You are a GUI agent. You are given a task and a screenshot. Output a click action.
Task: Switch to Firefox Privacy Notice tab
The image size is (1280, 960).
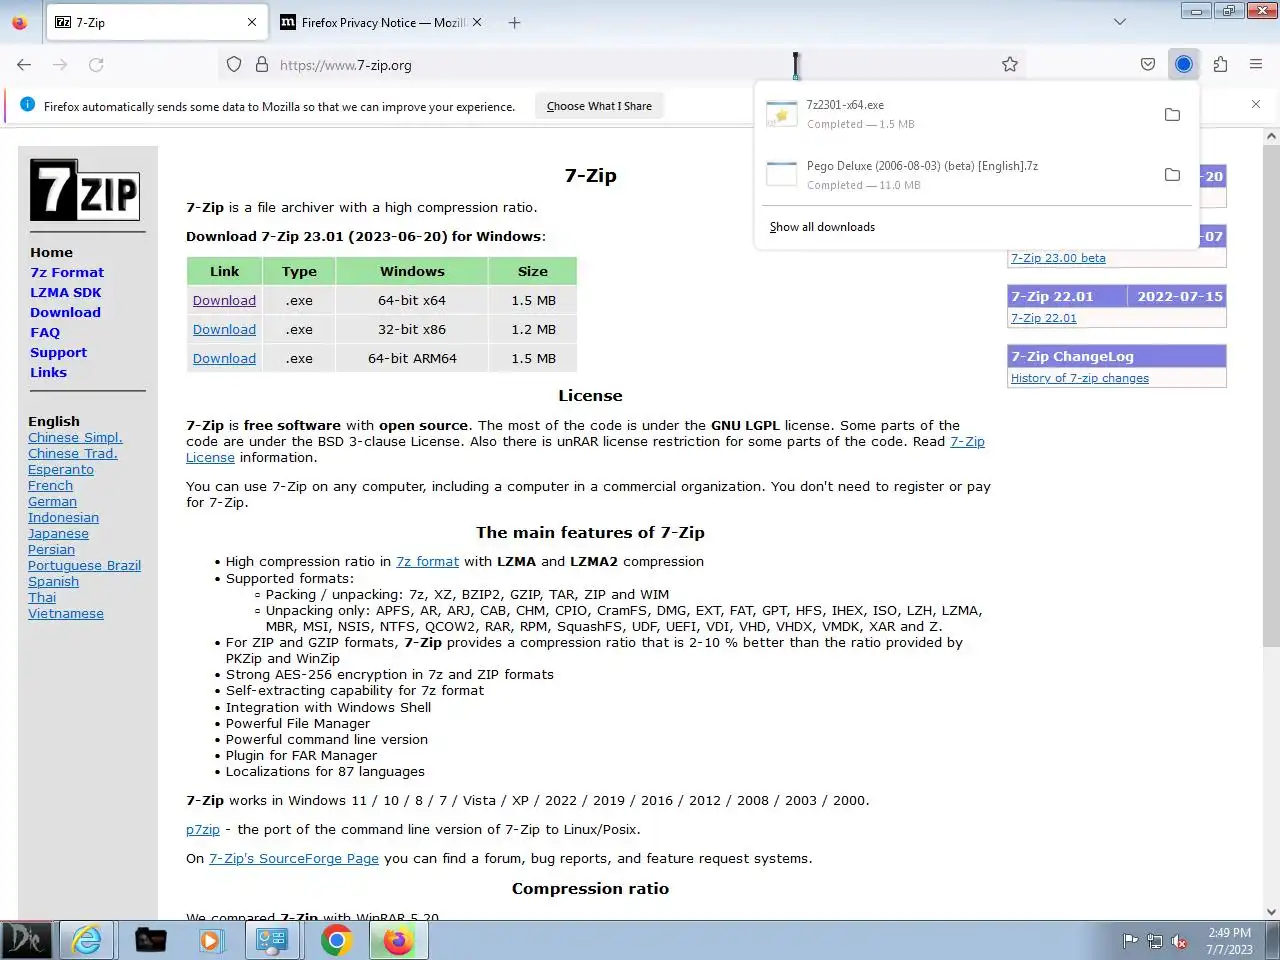coord(381,22)
